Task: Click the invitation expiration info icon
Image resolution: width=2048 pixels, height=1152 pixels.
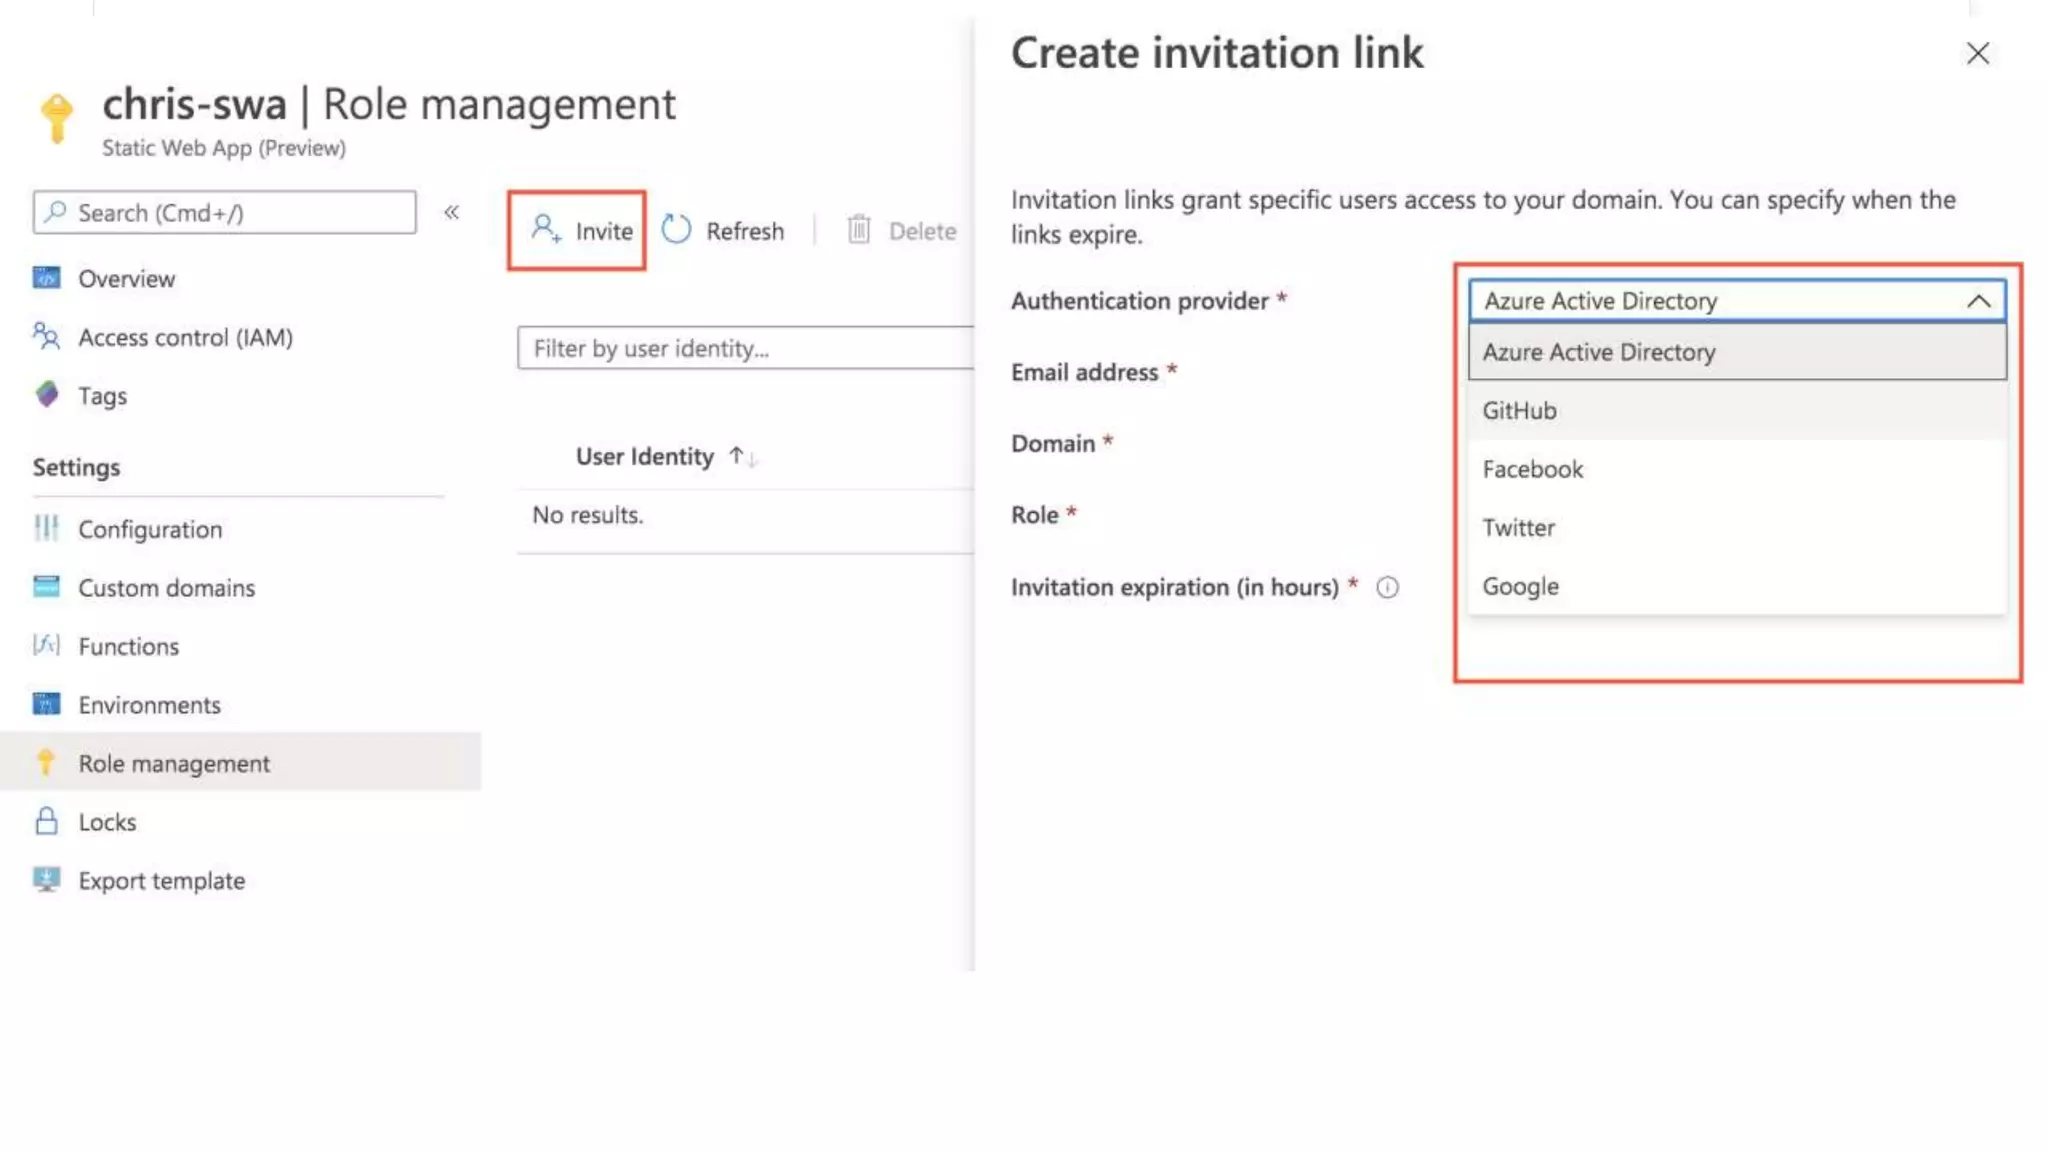Action: 1387,588
